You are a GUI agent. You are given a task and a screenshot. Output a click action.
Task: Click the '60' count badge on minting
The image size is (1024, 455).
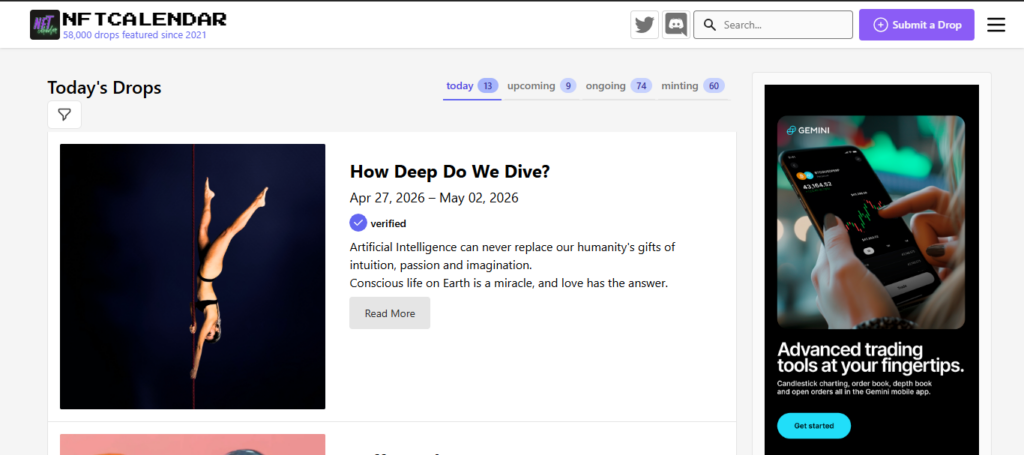pyautogui.click(x=714, y=86)
